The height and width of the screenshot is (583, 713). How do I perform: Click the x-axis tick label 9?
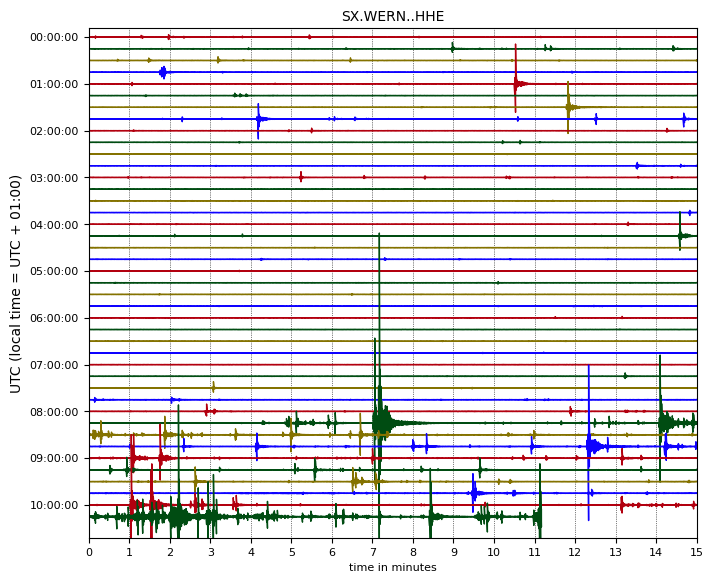[x=454, y=553]
